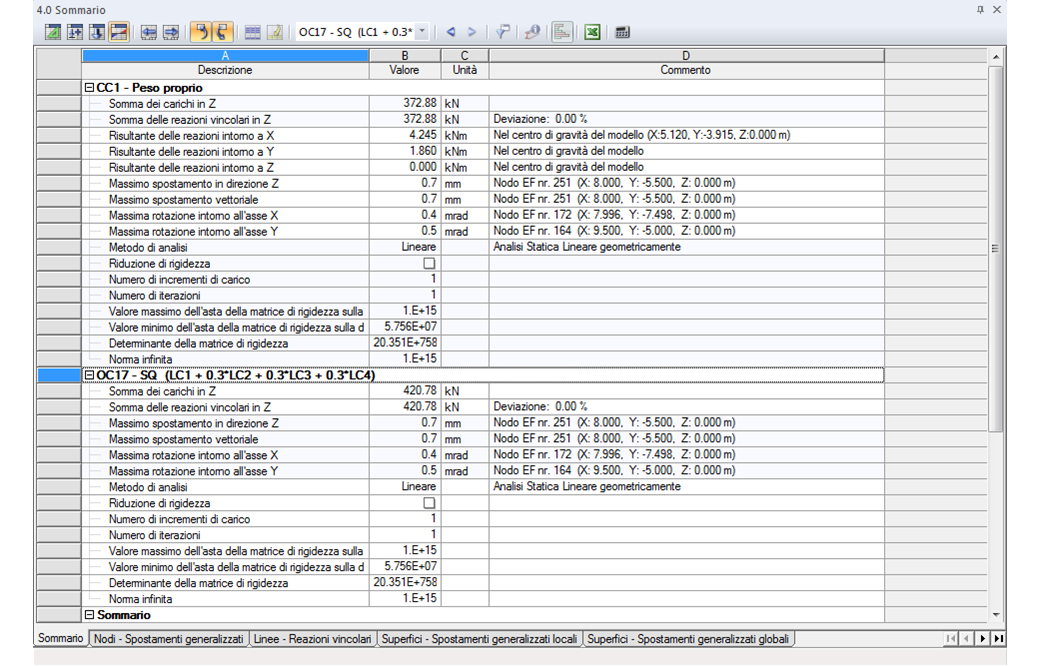
Task: Click the info pointer icon in toolbar
Action: click(532, 32)
